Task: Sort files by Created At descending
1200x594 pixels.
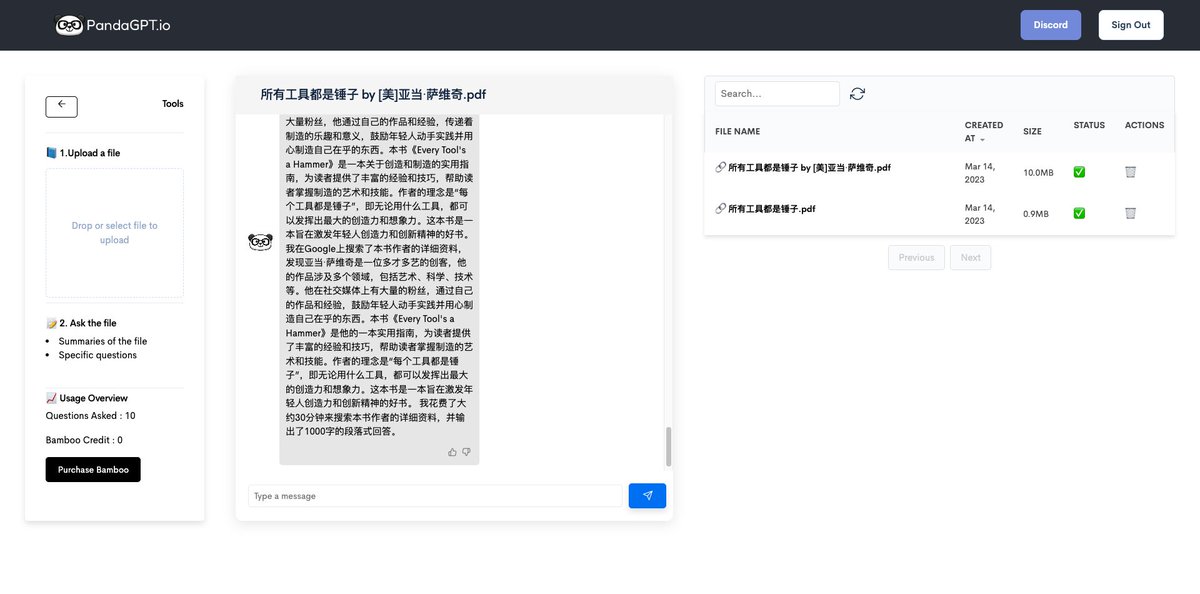Action: tap(983, 131)
